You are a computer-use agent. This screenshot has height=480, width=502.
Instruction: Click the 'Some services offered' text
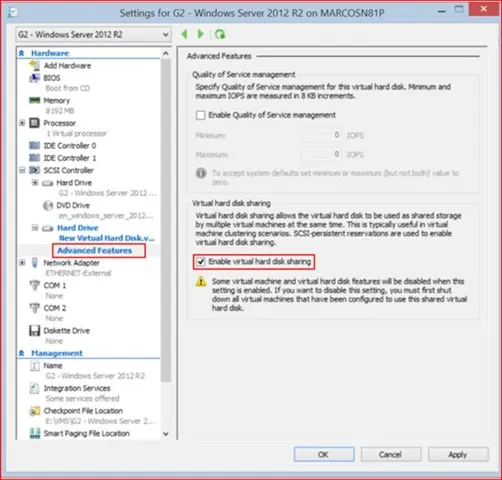[x=82, y=398]
